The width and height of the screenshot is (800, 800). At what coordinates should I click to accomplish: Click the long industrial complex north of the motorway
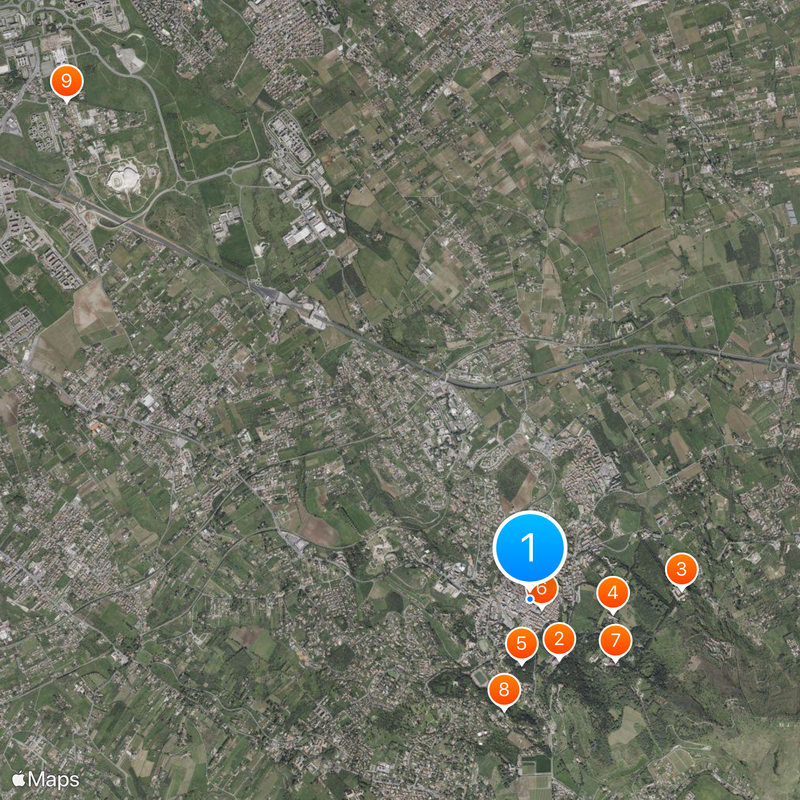289,139
